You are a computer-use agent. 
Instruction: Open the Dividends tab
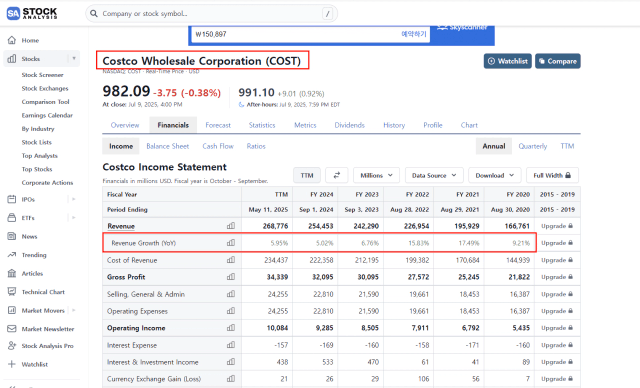[349, 125]
